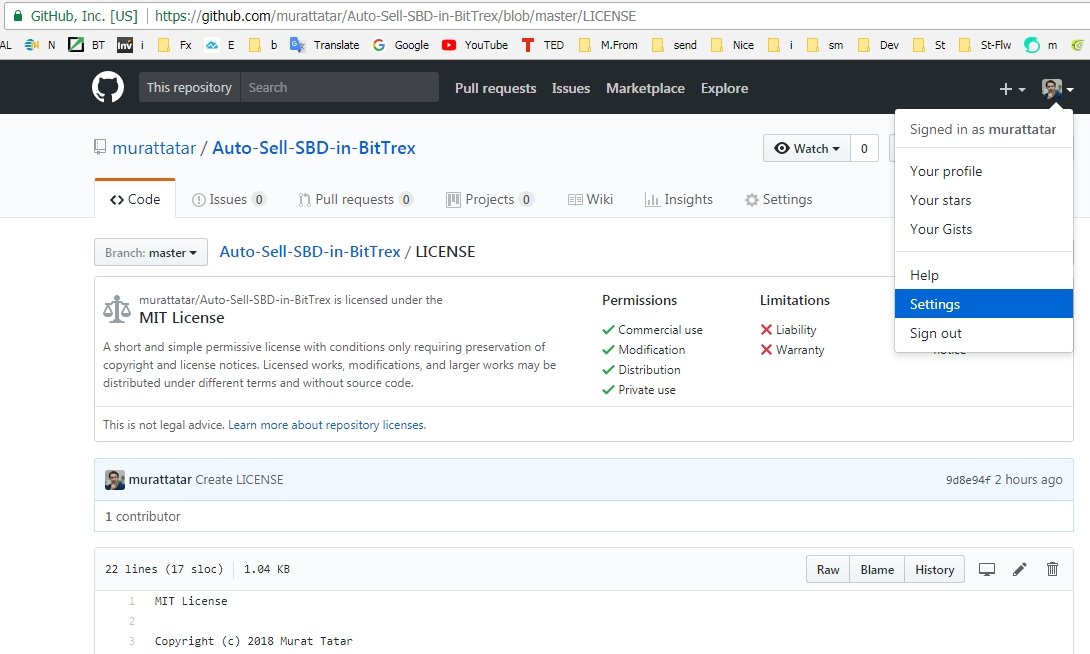Click the History button
The width and height of the screenshot is (1090, 654).
[934, 569]
